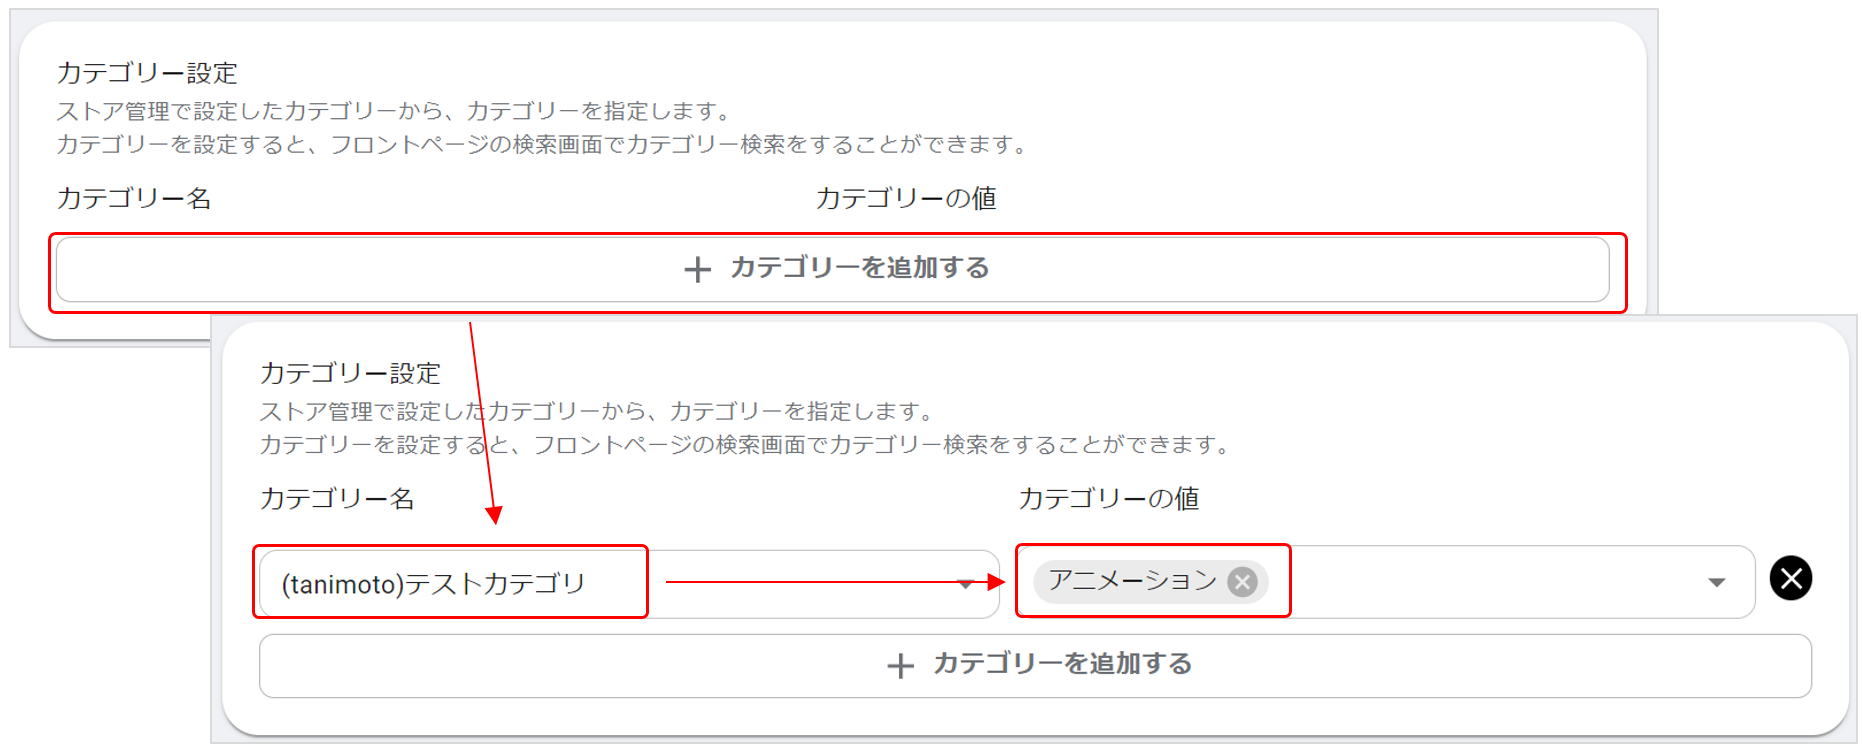Click the カテゴリー設定 heading in the empty panel
This screenshot has width=1862, height=748.
(x=147, y=73)
